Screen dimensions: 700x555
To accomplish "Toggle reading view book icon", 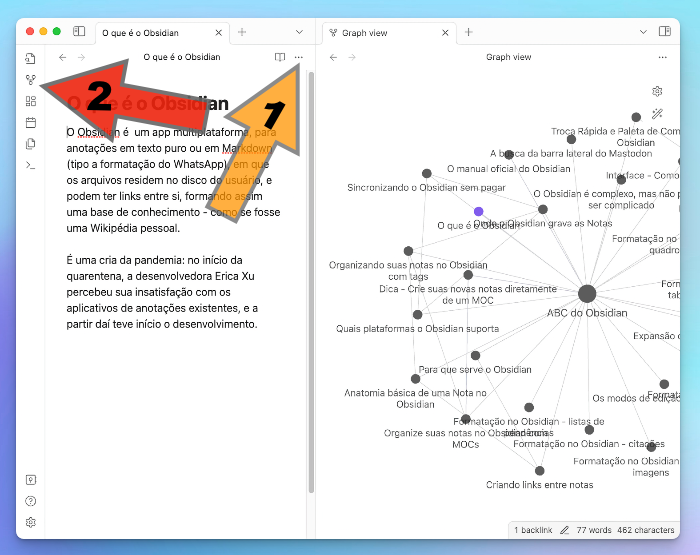I will 280,57.
